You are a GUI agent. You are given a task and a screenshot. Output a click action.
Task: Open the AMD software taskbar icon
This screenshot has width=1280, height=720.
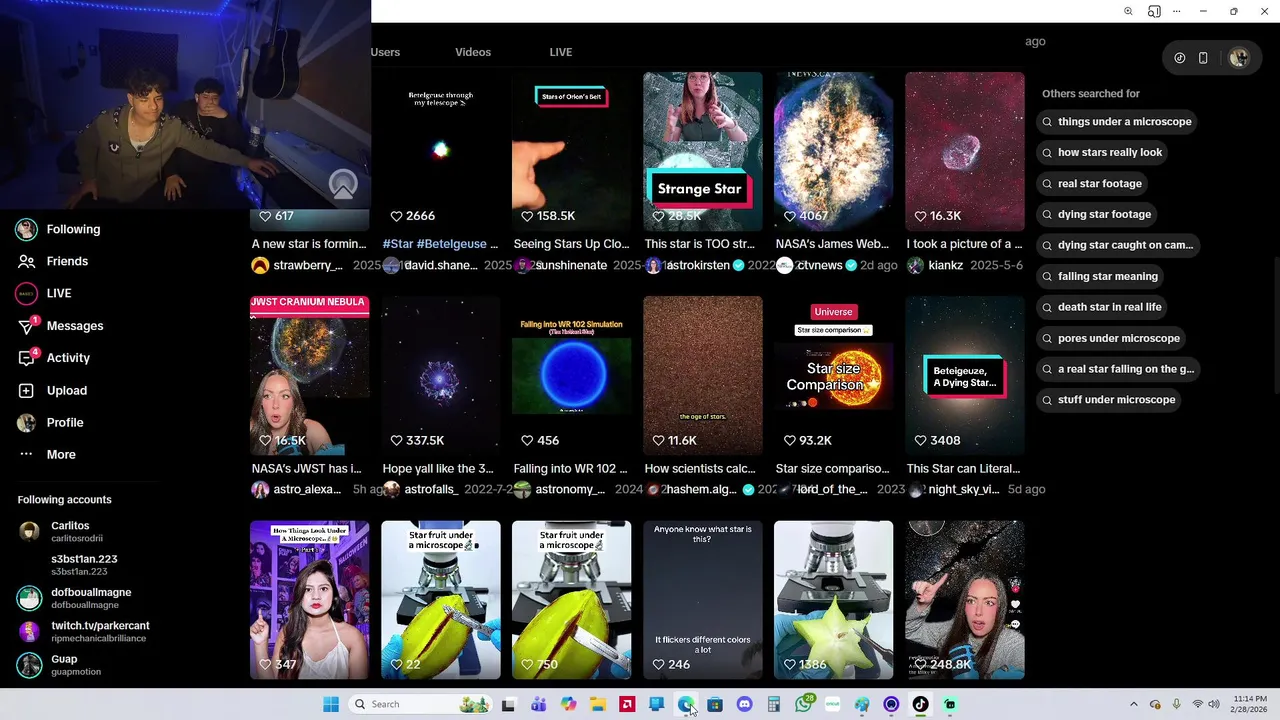point(627,704)
